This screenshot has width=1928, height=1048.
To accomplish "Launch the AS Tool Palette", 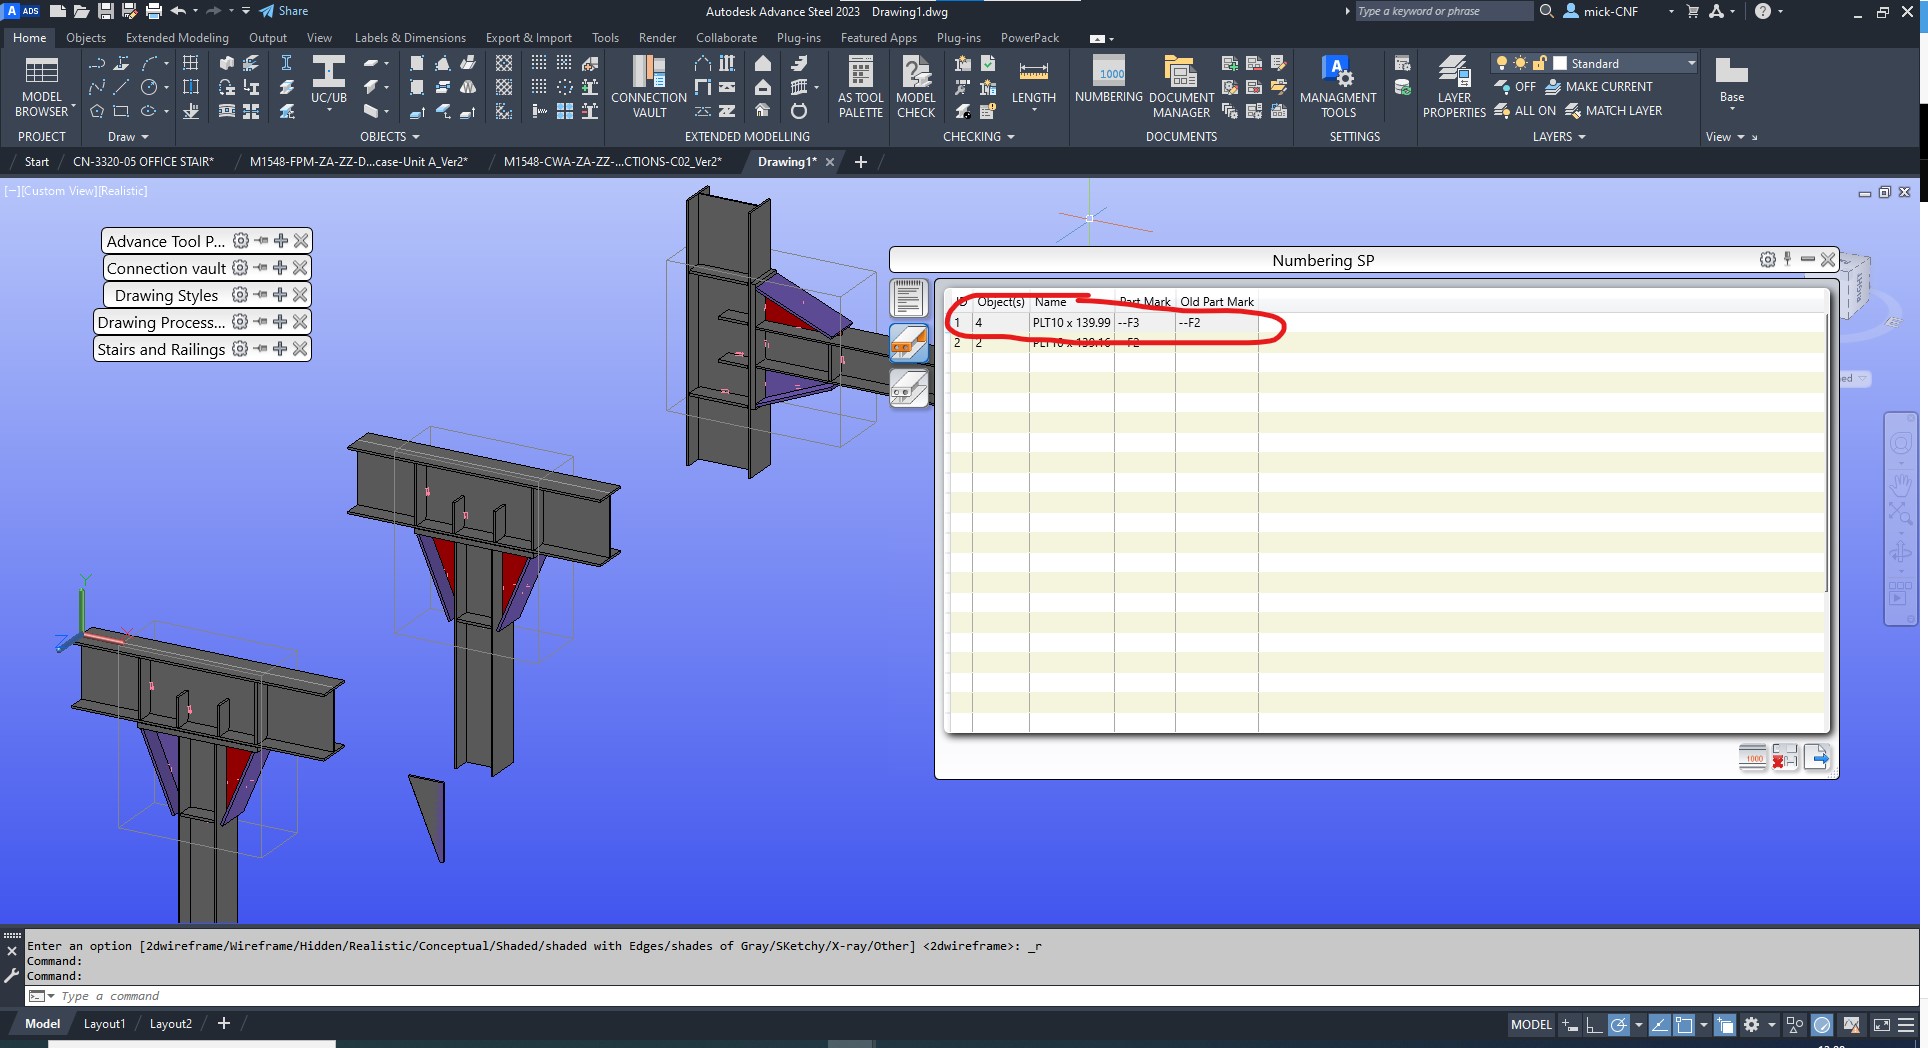I will [x=860, y=86].
